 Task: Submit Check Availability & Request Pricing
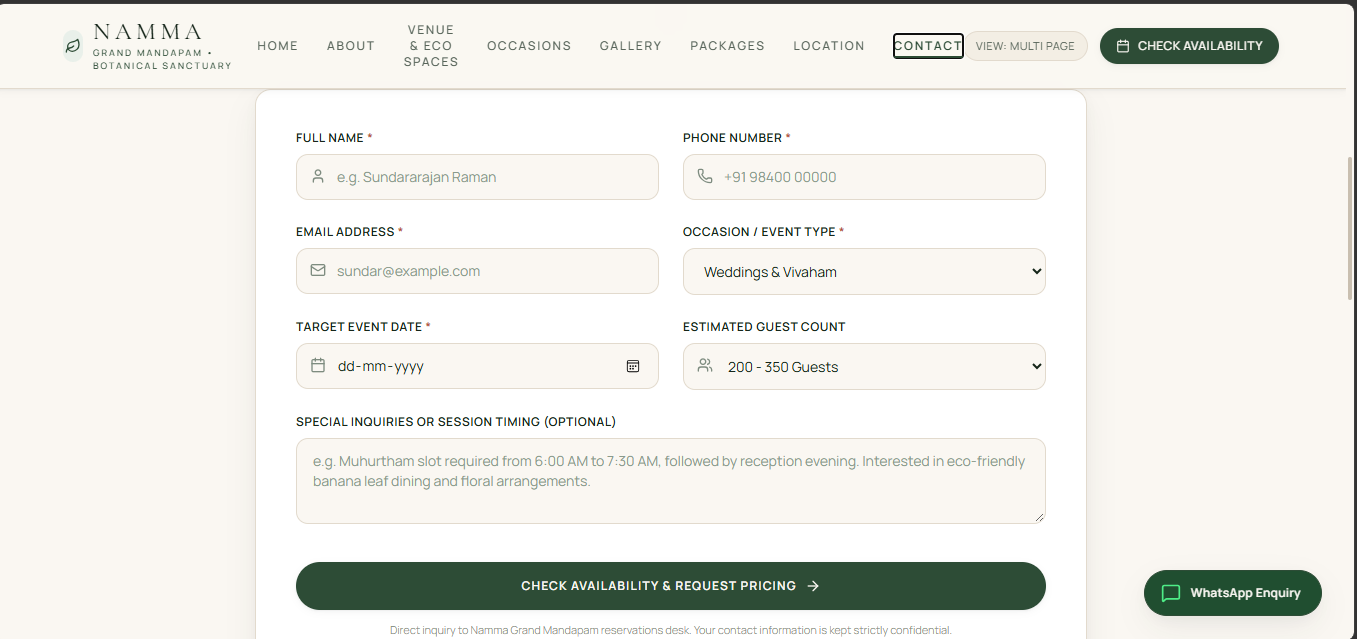[x=671, y=586]
